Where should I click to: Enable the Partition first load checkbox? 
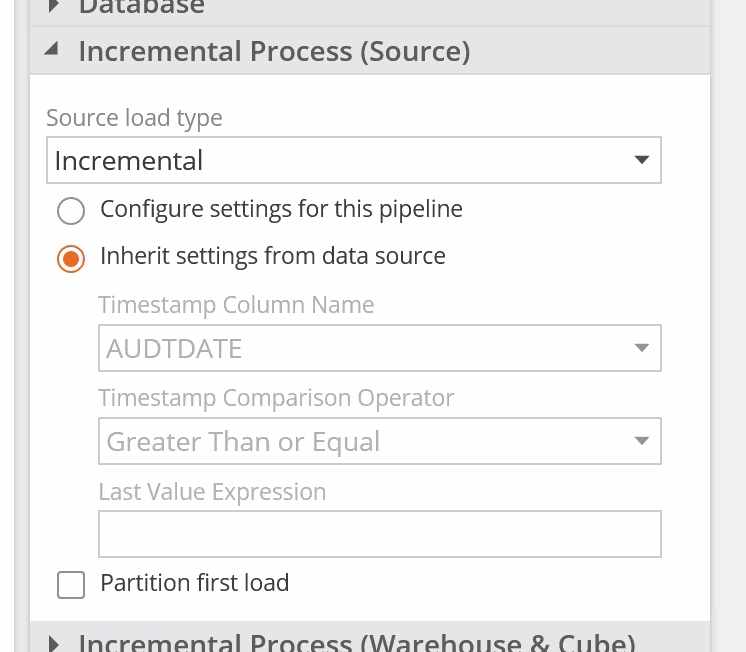(71, 585)
